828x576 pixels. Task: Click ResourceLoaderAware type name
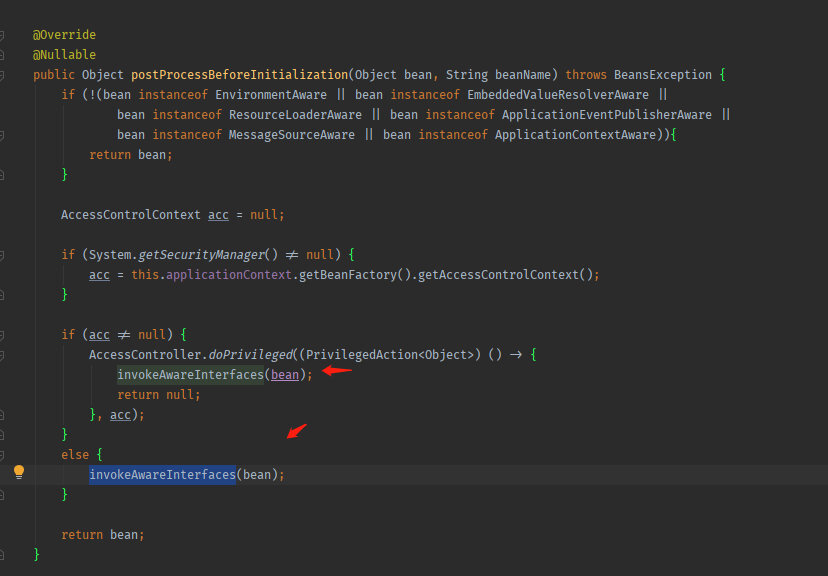[x=295, y=115]
